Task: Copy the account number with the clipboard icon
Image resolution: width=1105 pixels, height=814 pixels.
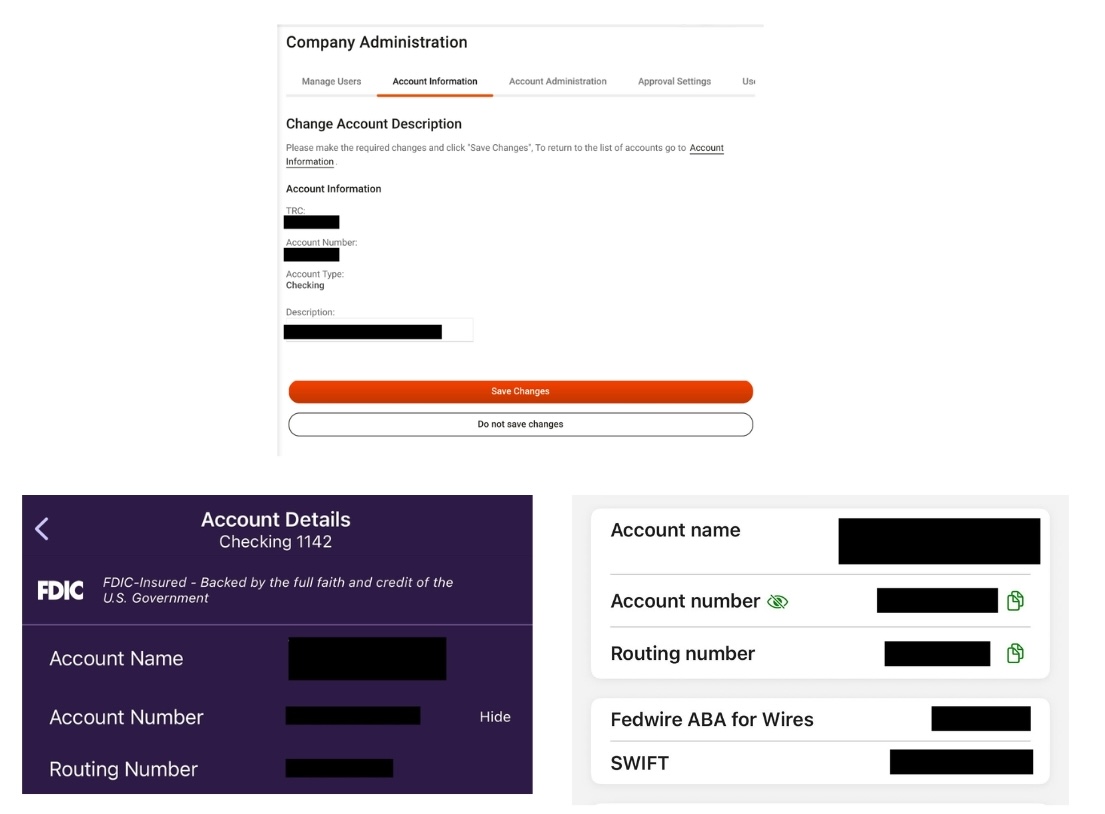Action: 1015,600
